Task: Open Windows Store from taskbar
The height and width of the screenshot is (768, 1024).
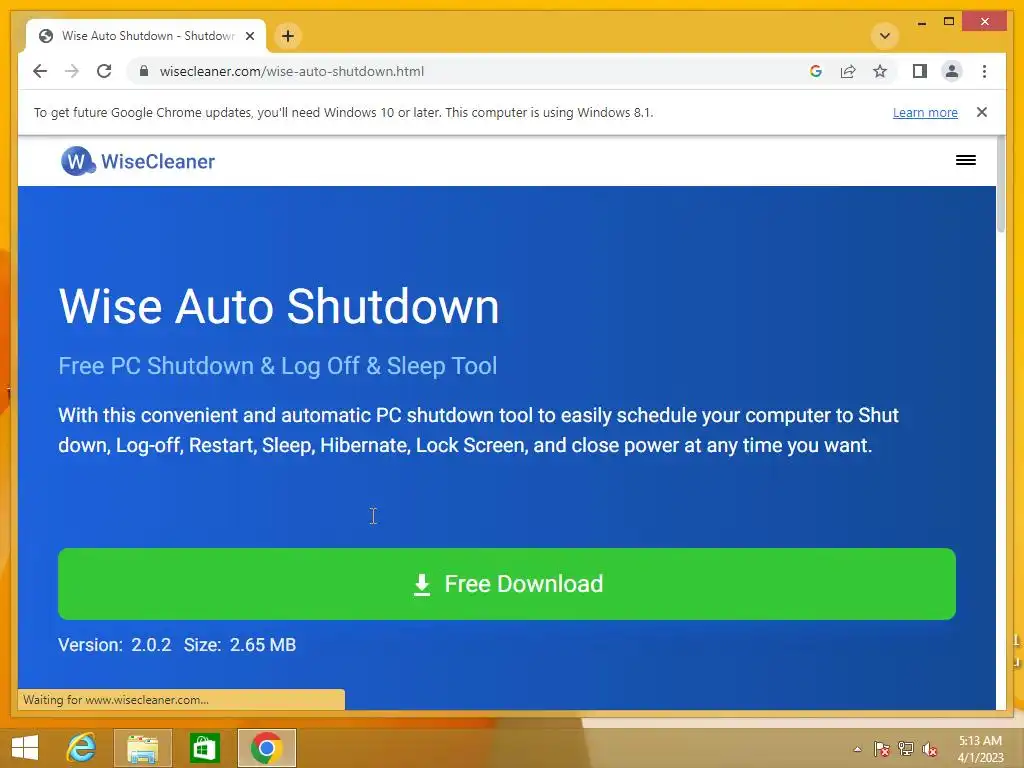Action: coord(204,748)
